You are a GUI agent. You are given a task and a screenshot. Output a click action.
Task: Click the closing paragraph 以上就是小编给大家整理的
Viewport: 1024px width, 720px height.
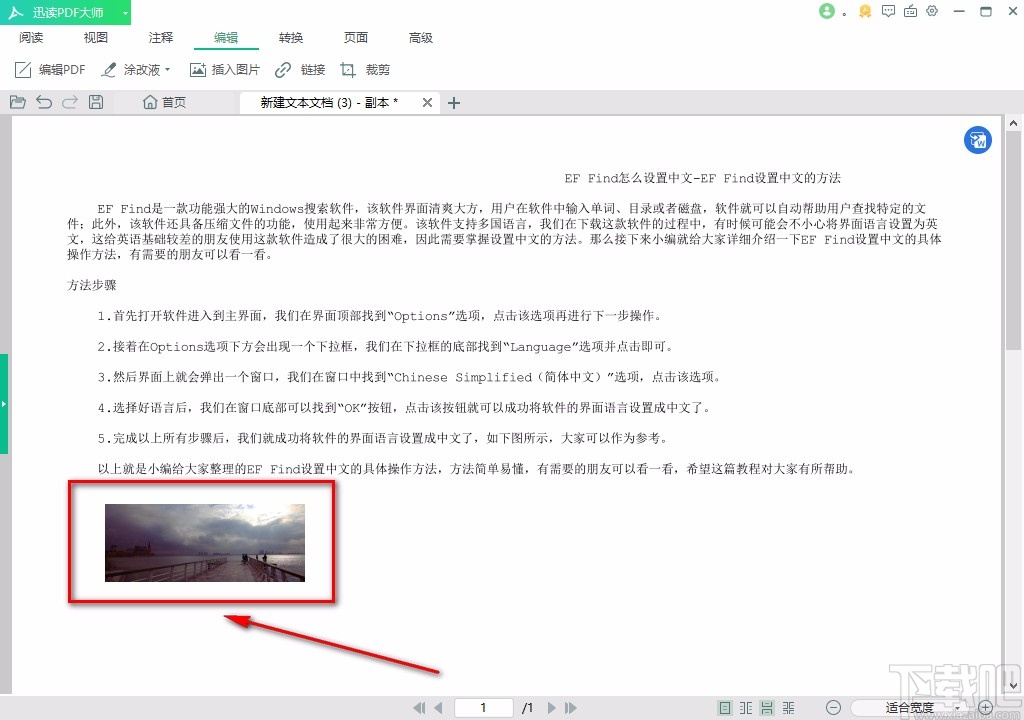pos(477,469)
